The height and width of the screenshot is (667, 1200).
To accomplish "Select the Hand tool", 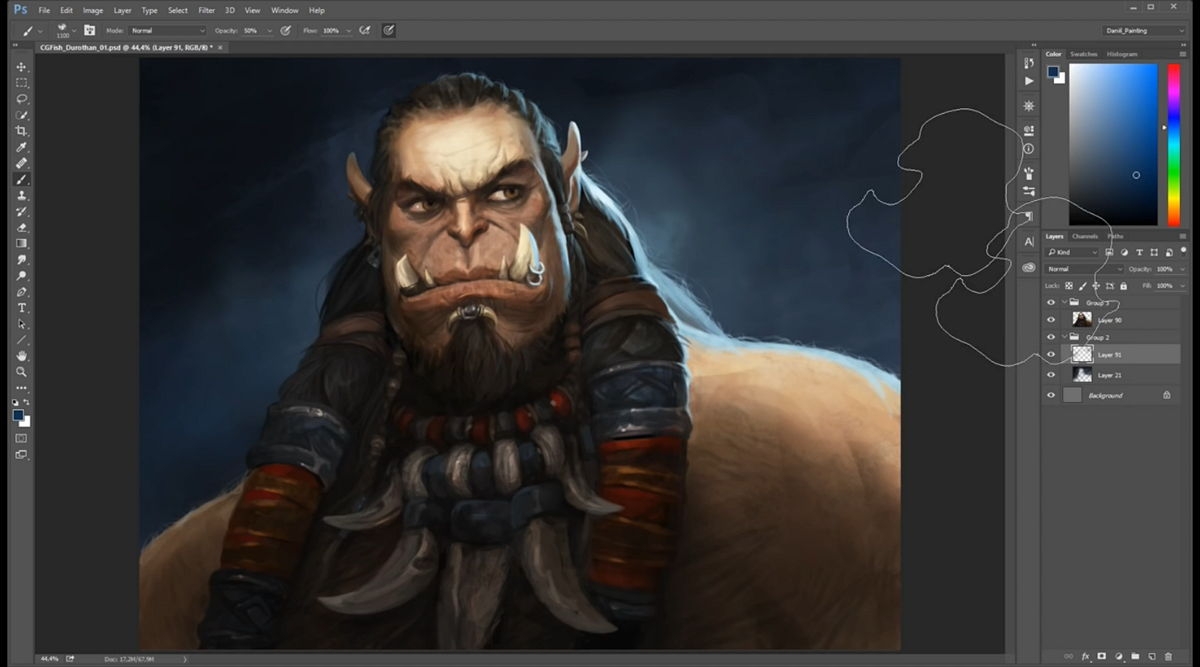I will tap(22, 356).
